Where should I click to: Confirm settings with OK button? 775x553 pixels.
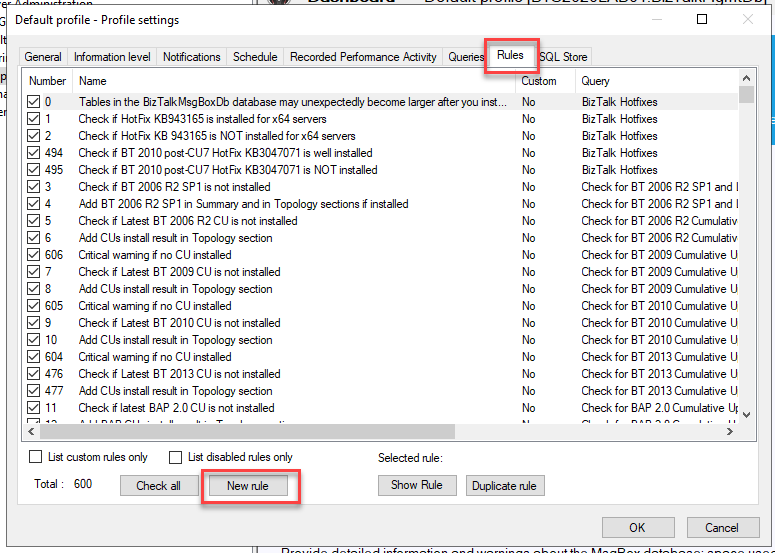637,528
